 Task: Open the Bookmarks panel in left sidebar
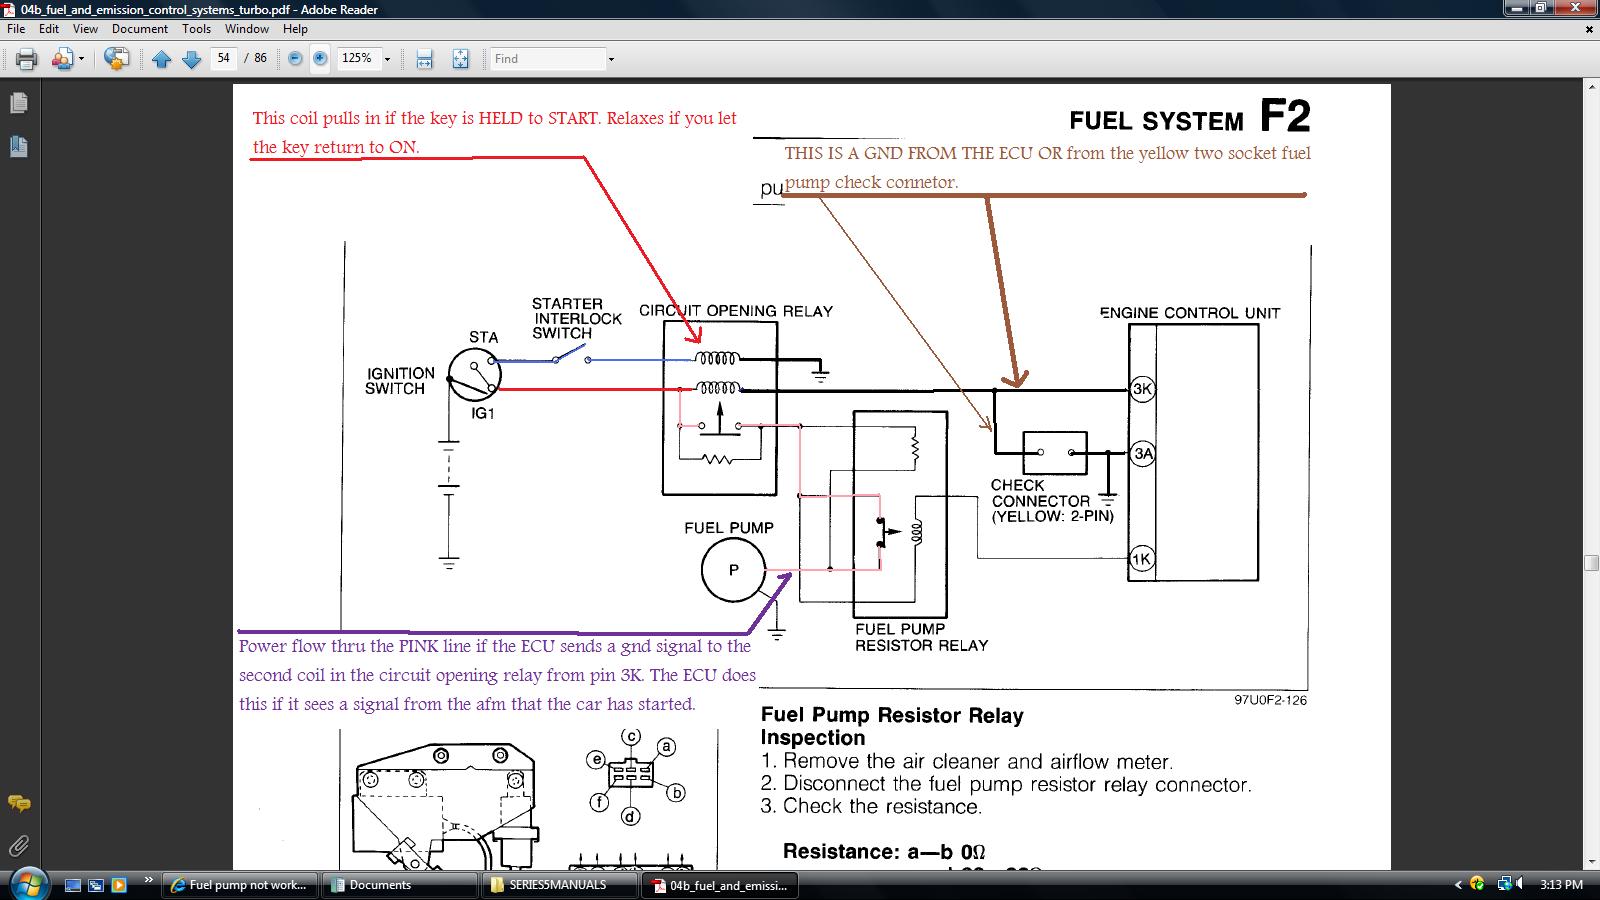(18, 147)
